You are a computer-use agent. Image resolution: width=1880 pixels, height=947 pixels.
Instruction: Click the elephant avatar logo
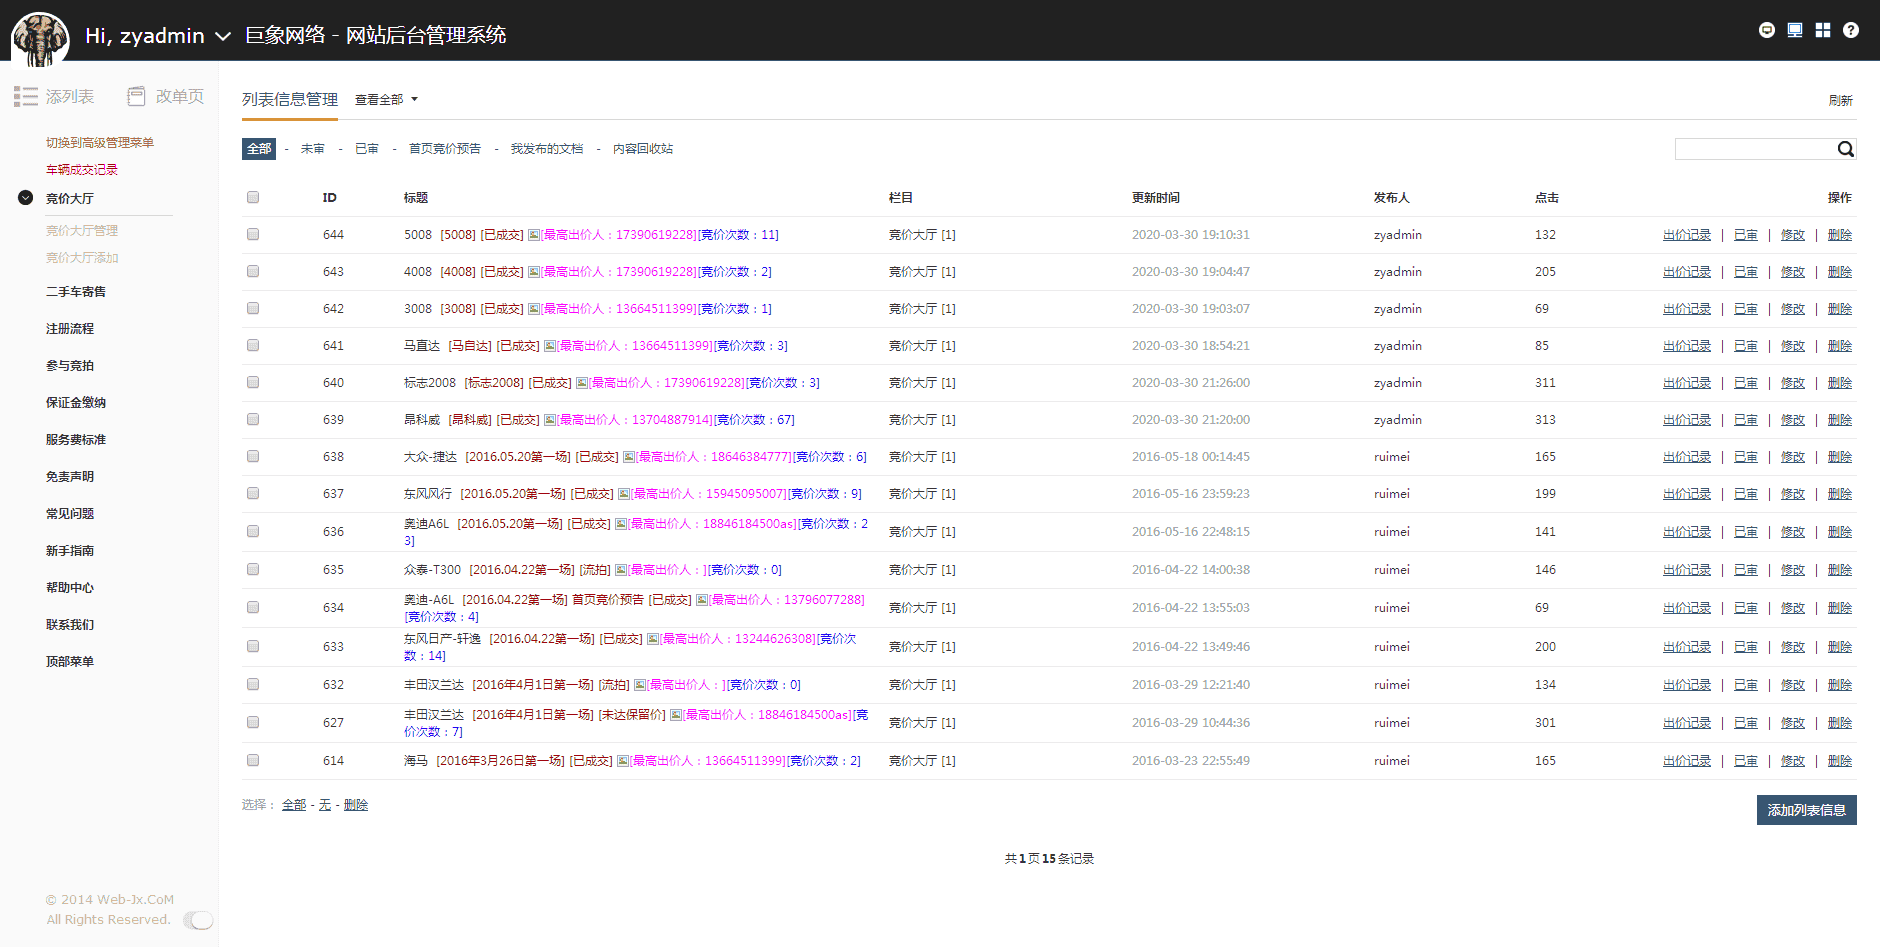40,39
